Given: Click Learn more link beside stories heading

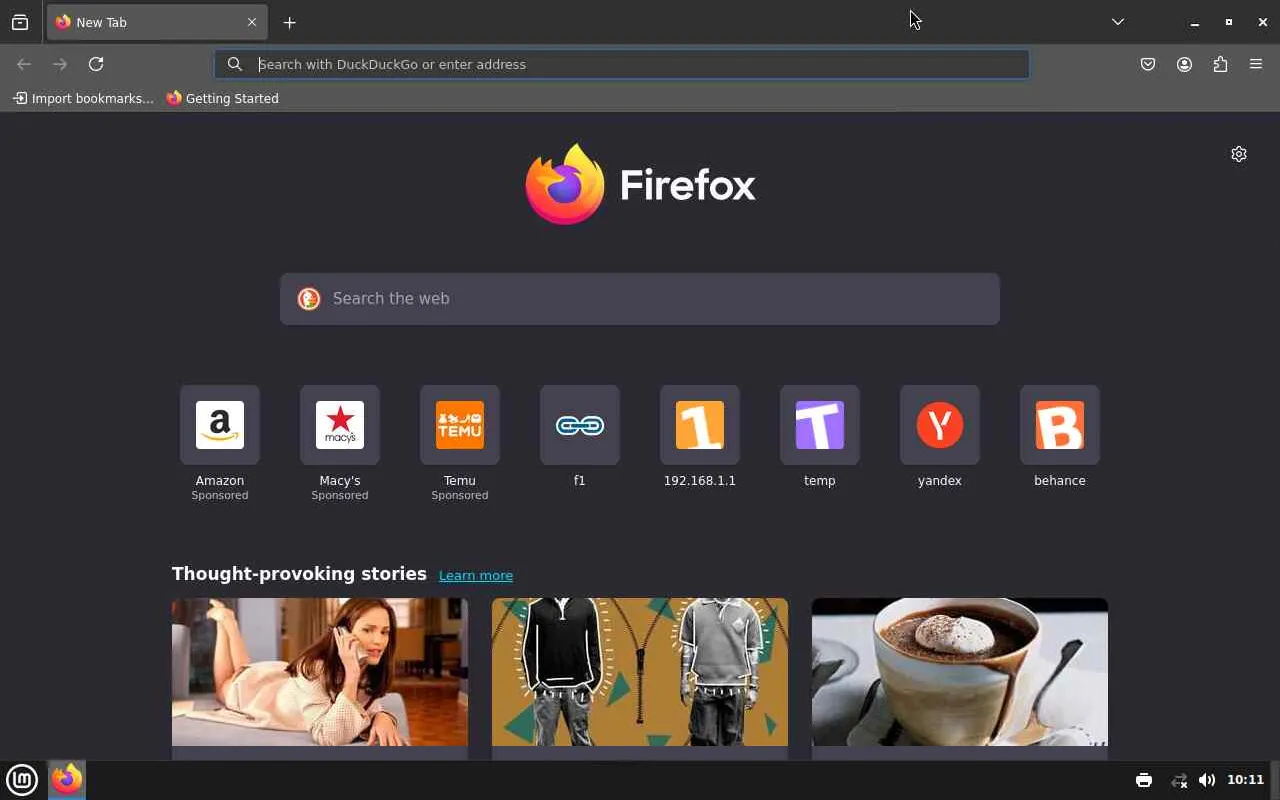Looking at the screenshot, I should tap(476, 575).
